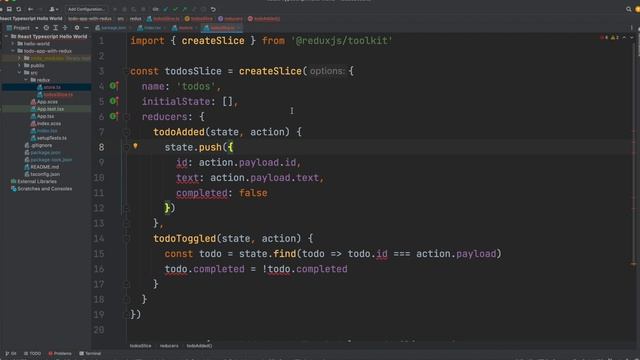Viewport: 640px width, 360px height.
Task: Open Project panel settings gear
Action: coord(77,28)
